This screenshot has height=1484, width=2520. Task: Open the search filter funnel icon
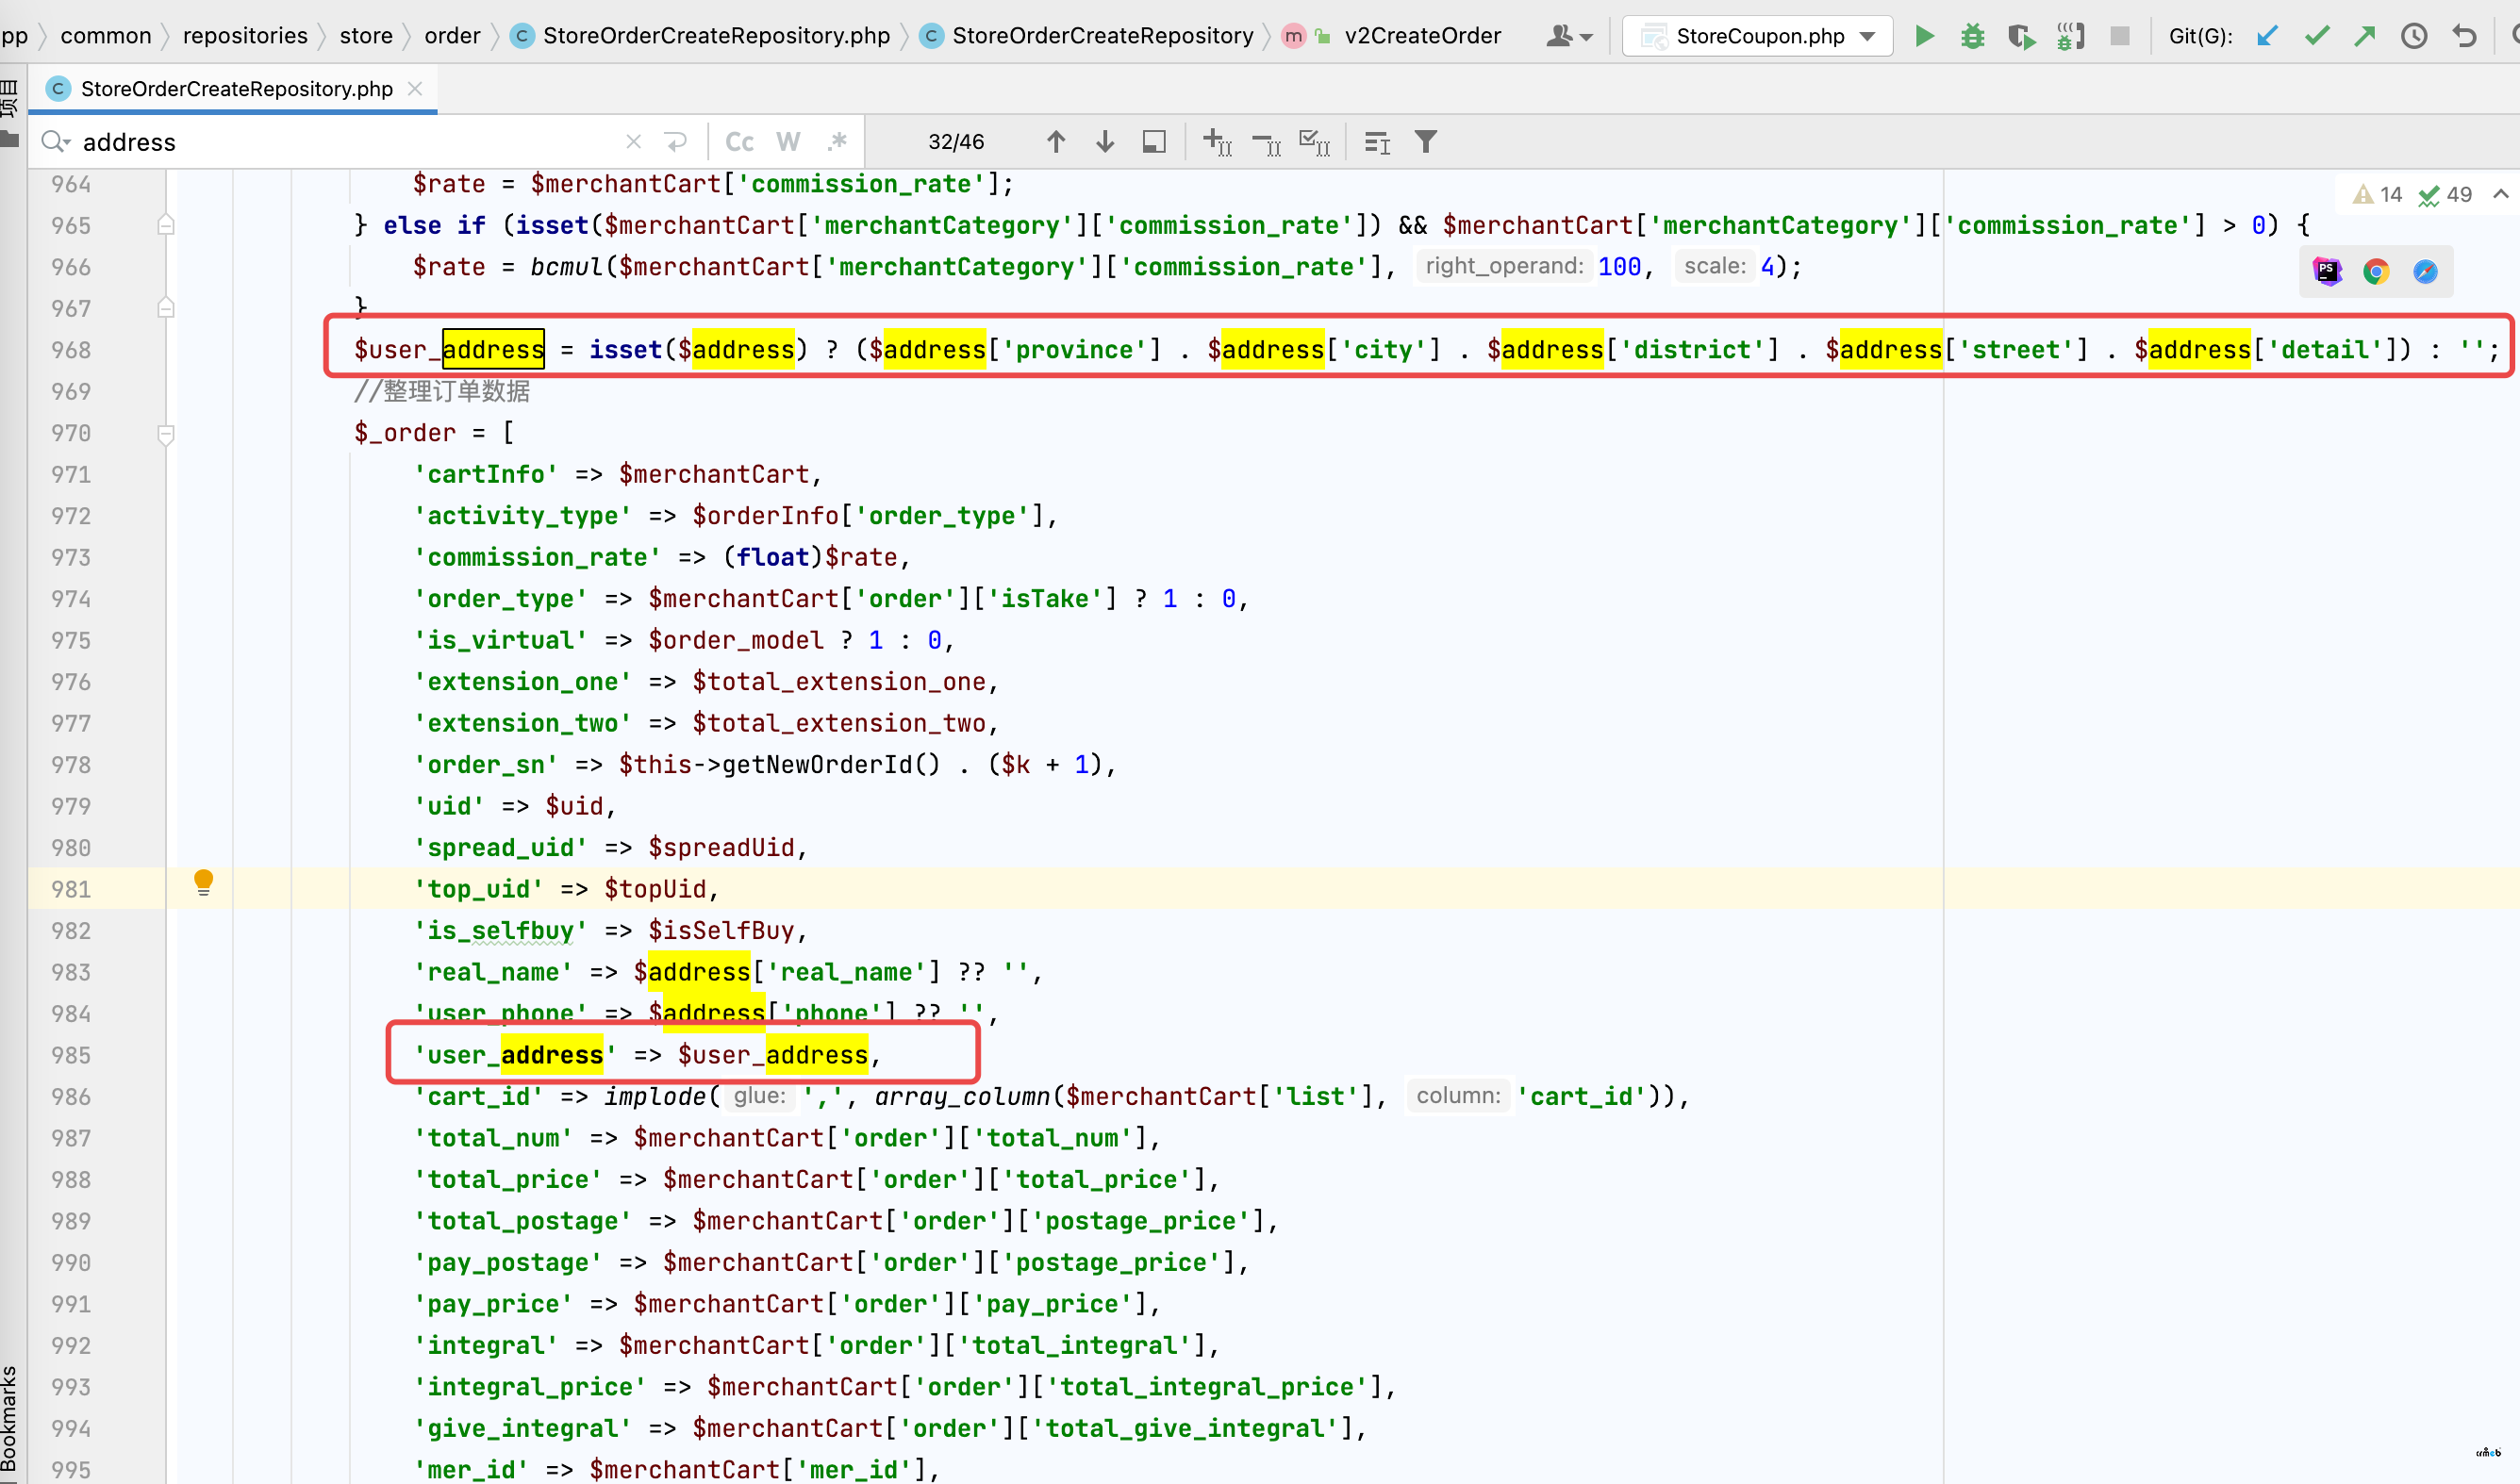[1426, 142]
